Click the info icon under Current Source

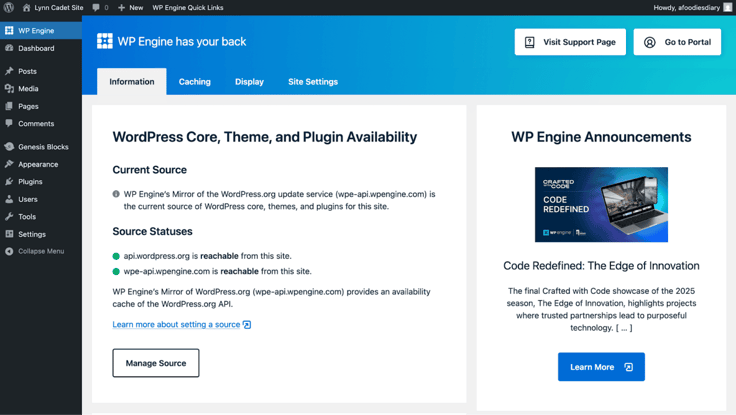point(116,194)
